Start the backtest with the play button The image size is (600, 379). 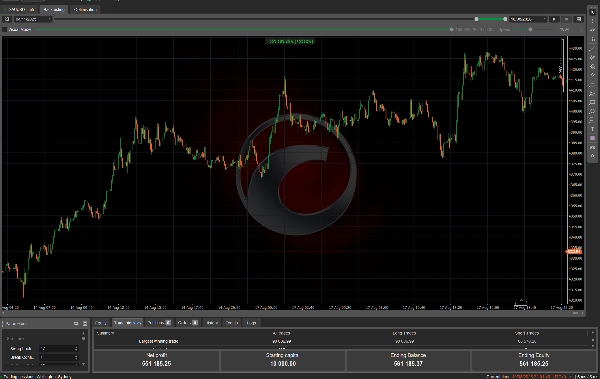click(554, 19)
